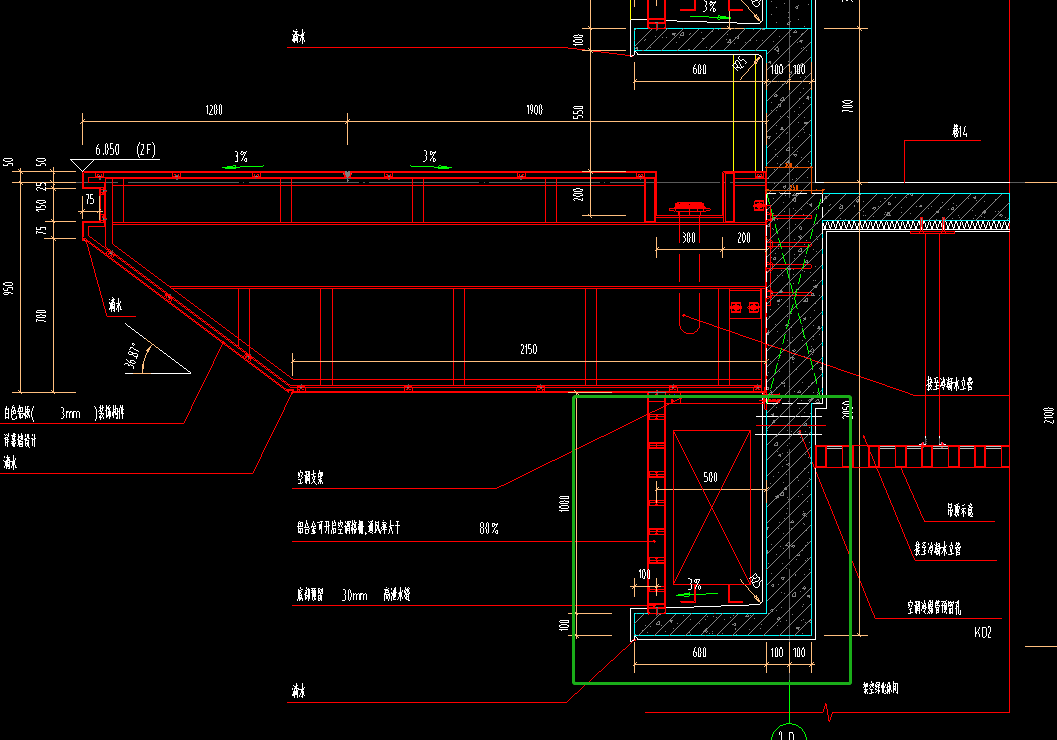This screenshot has height=740, width=1057.
Task: Click the 白色铝板 material note
Action: [19, 412]
